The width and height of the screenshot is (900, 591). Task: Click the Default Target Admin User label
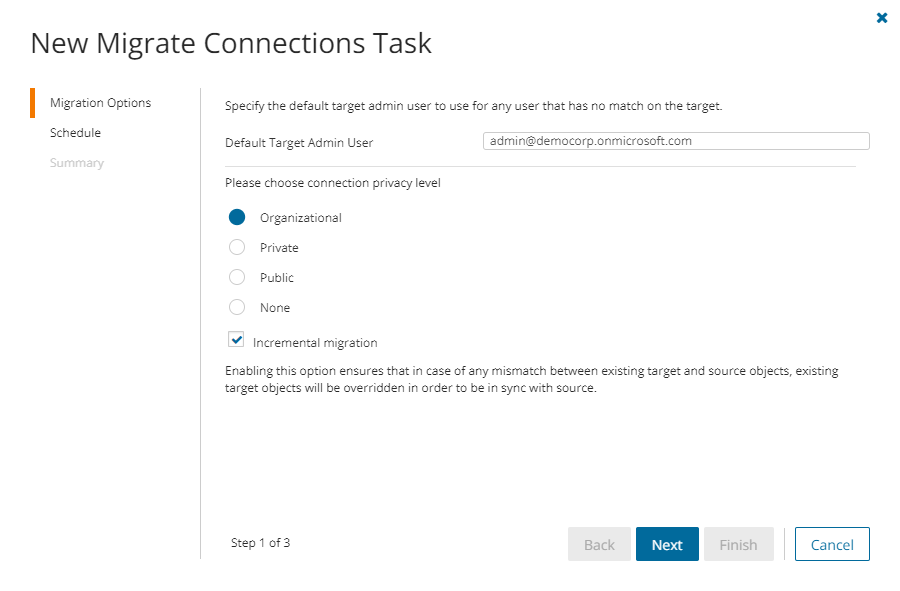pyautogui.click(x=299, y=143)
